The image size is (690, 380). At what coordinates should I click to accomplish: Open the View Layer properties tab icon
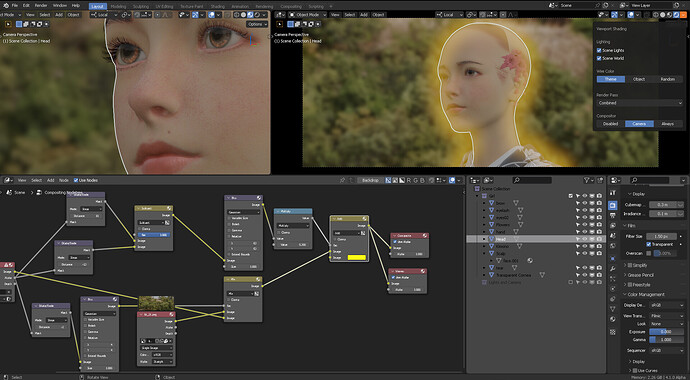pyautogui.click(x=613, y=225)
